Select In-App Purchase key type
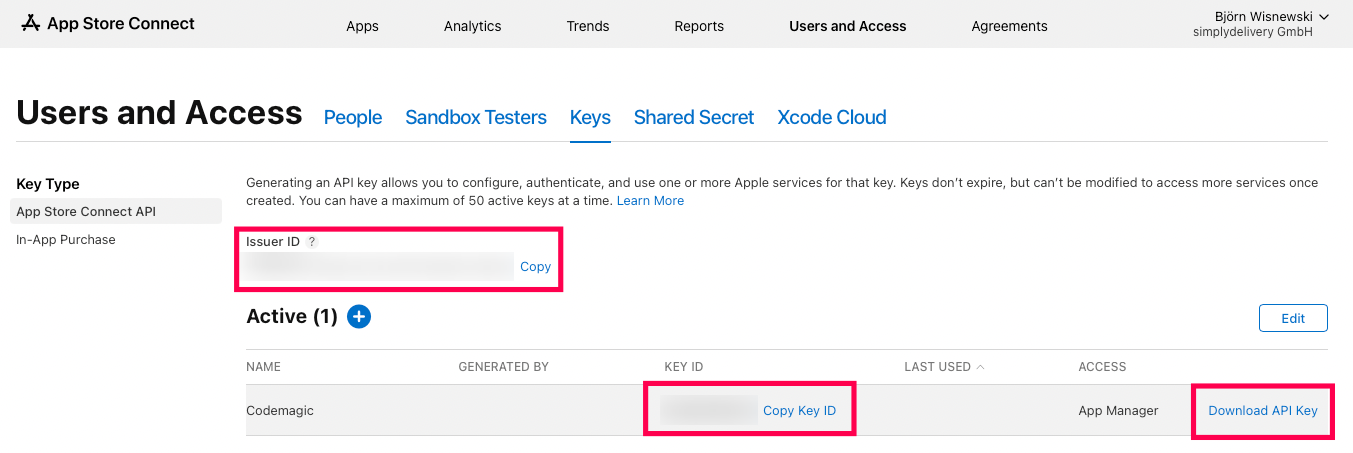 (66, 240)
